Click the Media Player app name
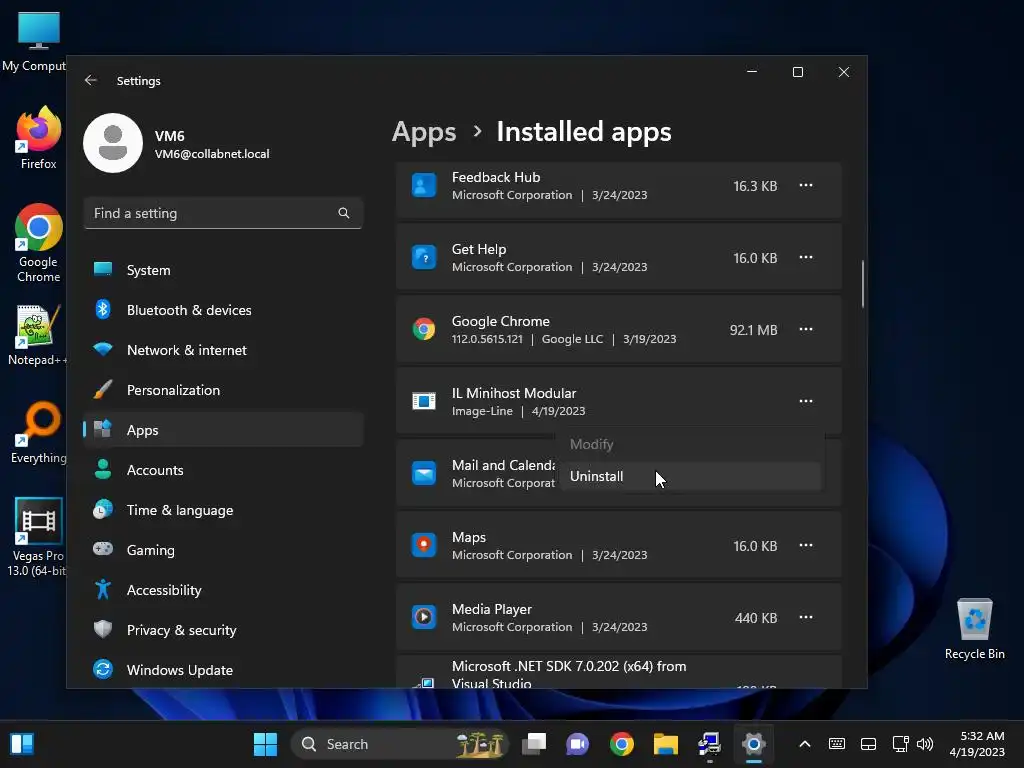The width and height of the screenshot is (1024, 768). pos(492,609)
